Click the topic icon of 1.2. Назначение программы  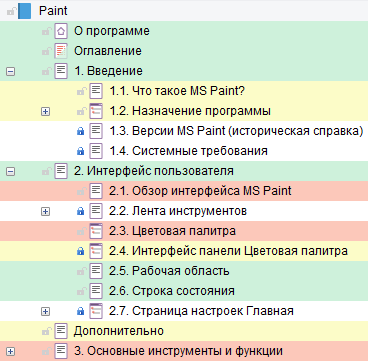[x=96, y=111]
